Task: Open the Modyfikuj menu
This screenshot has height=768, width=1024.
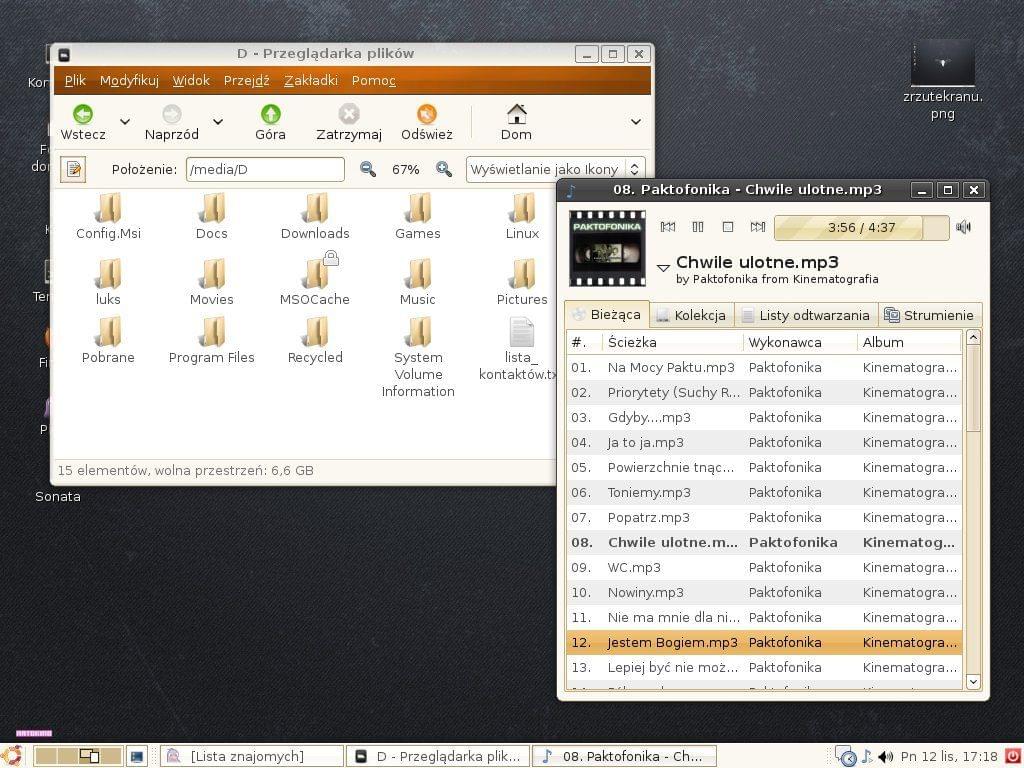Action: 129,80
